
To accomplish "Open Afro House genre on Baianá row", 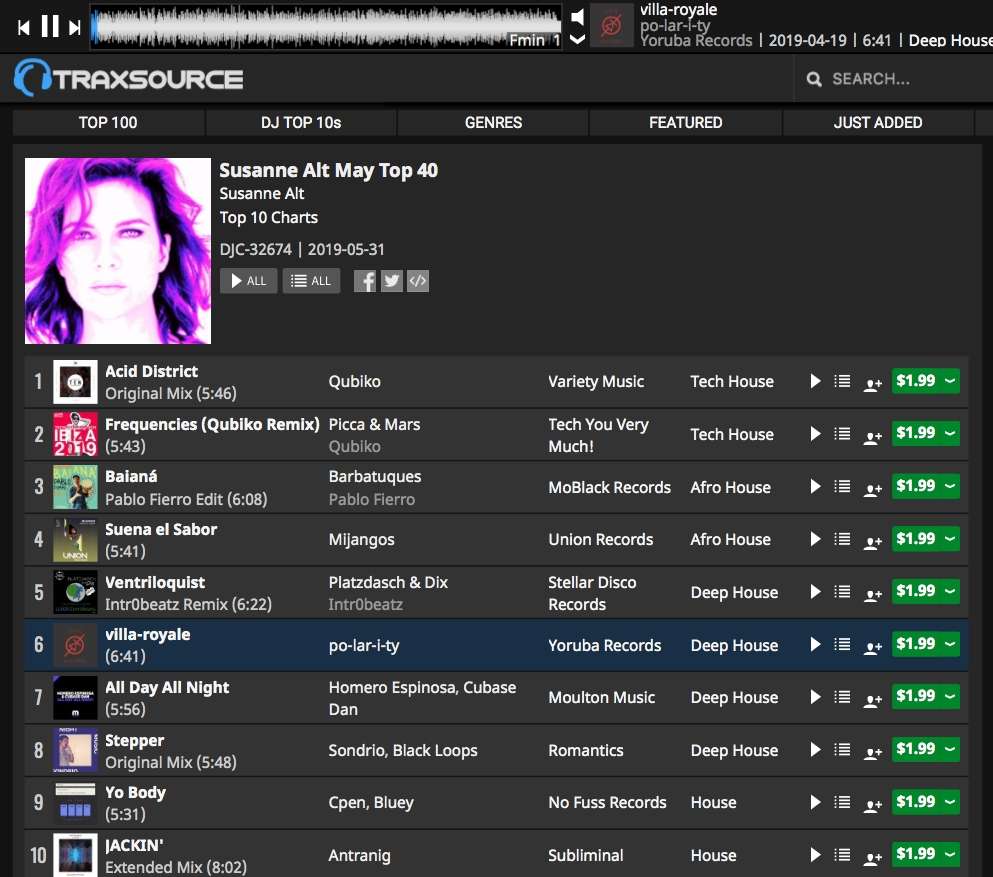I will [730, 487].
